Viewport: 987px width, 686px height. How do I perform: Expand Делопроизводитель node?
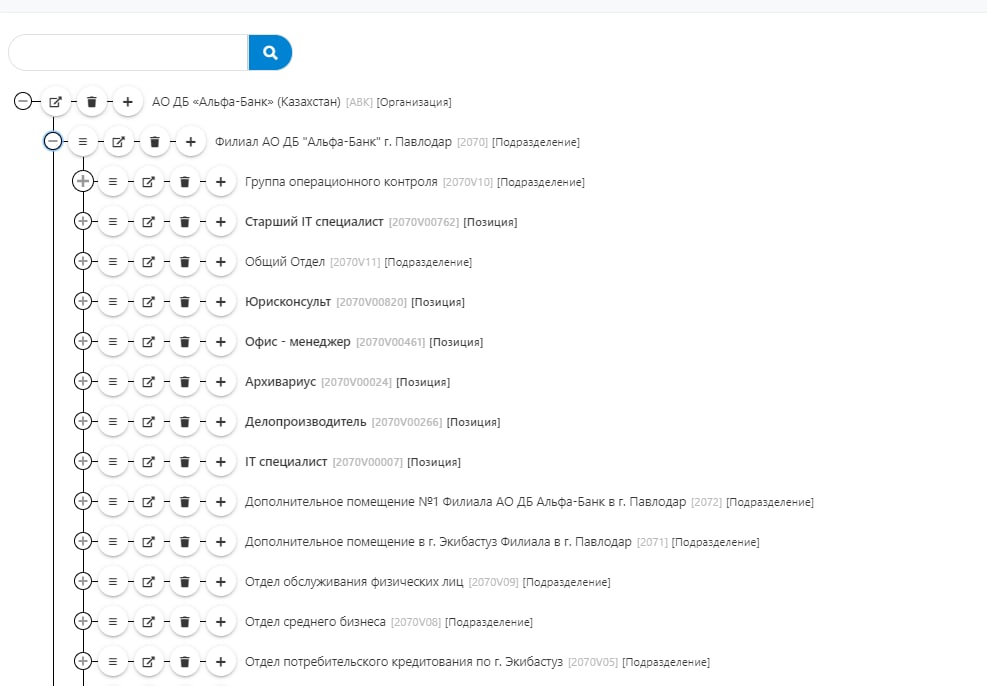(x=82, y=421)
